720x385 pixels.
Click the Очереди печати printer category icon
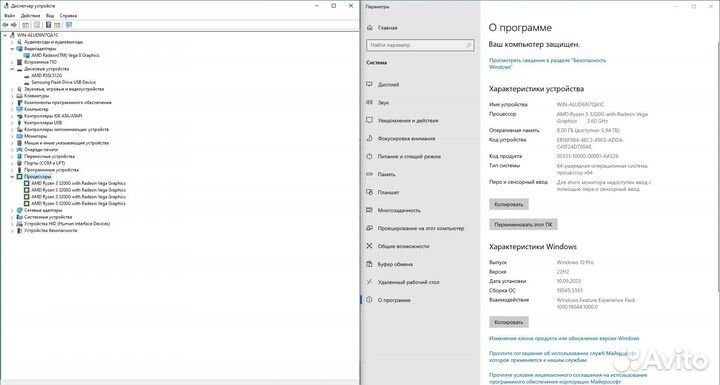(19, 149)
